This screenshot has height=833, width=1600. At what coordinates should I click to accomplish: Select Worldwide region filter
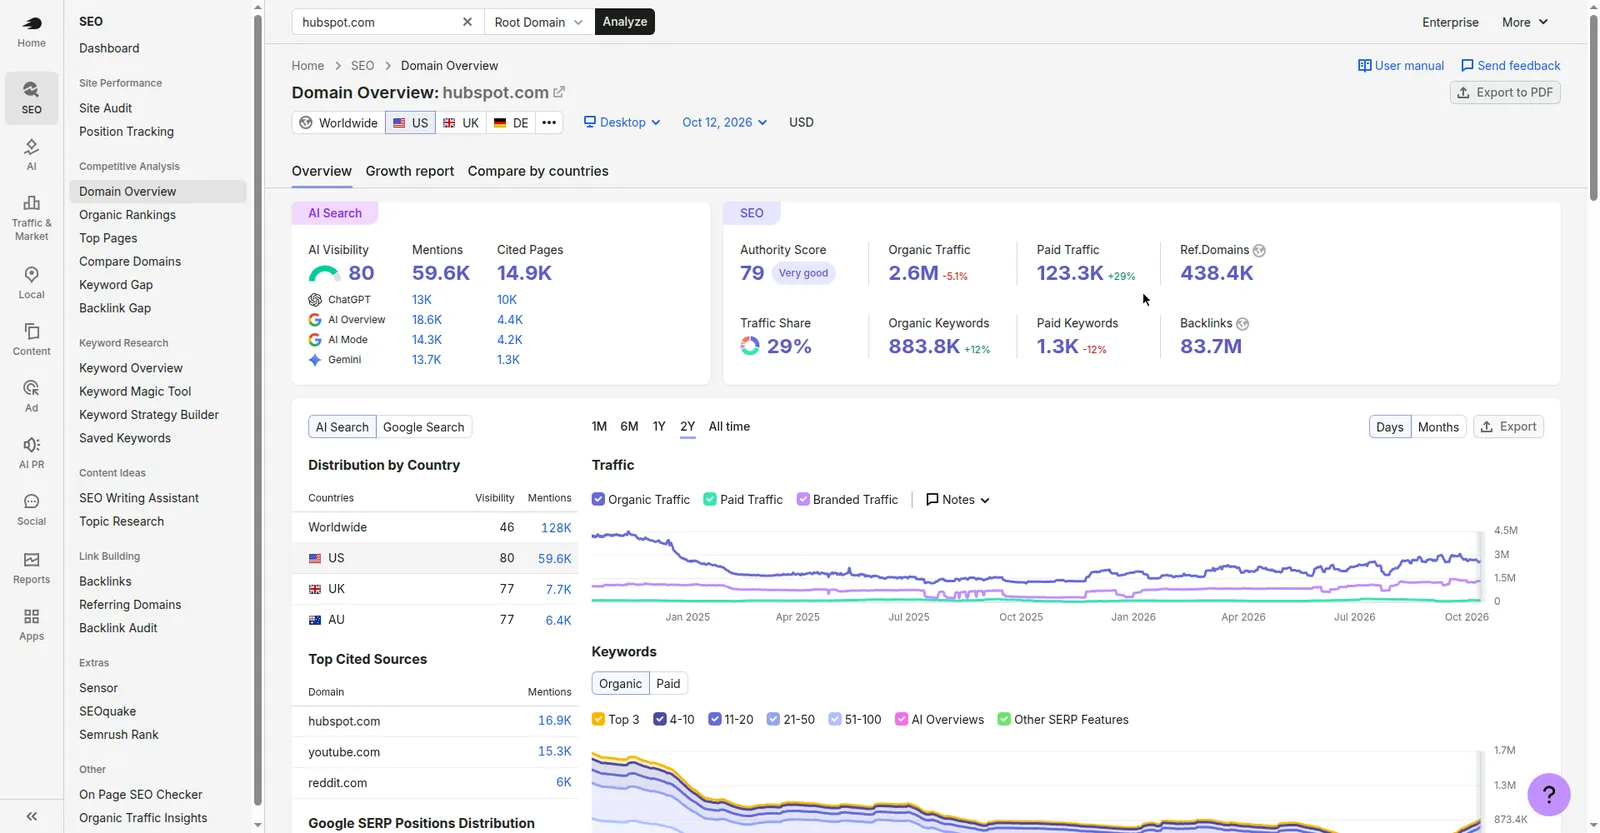(x=338, y=123)
